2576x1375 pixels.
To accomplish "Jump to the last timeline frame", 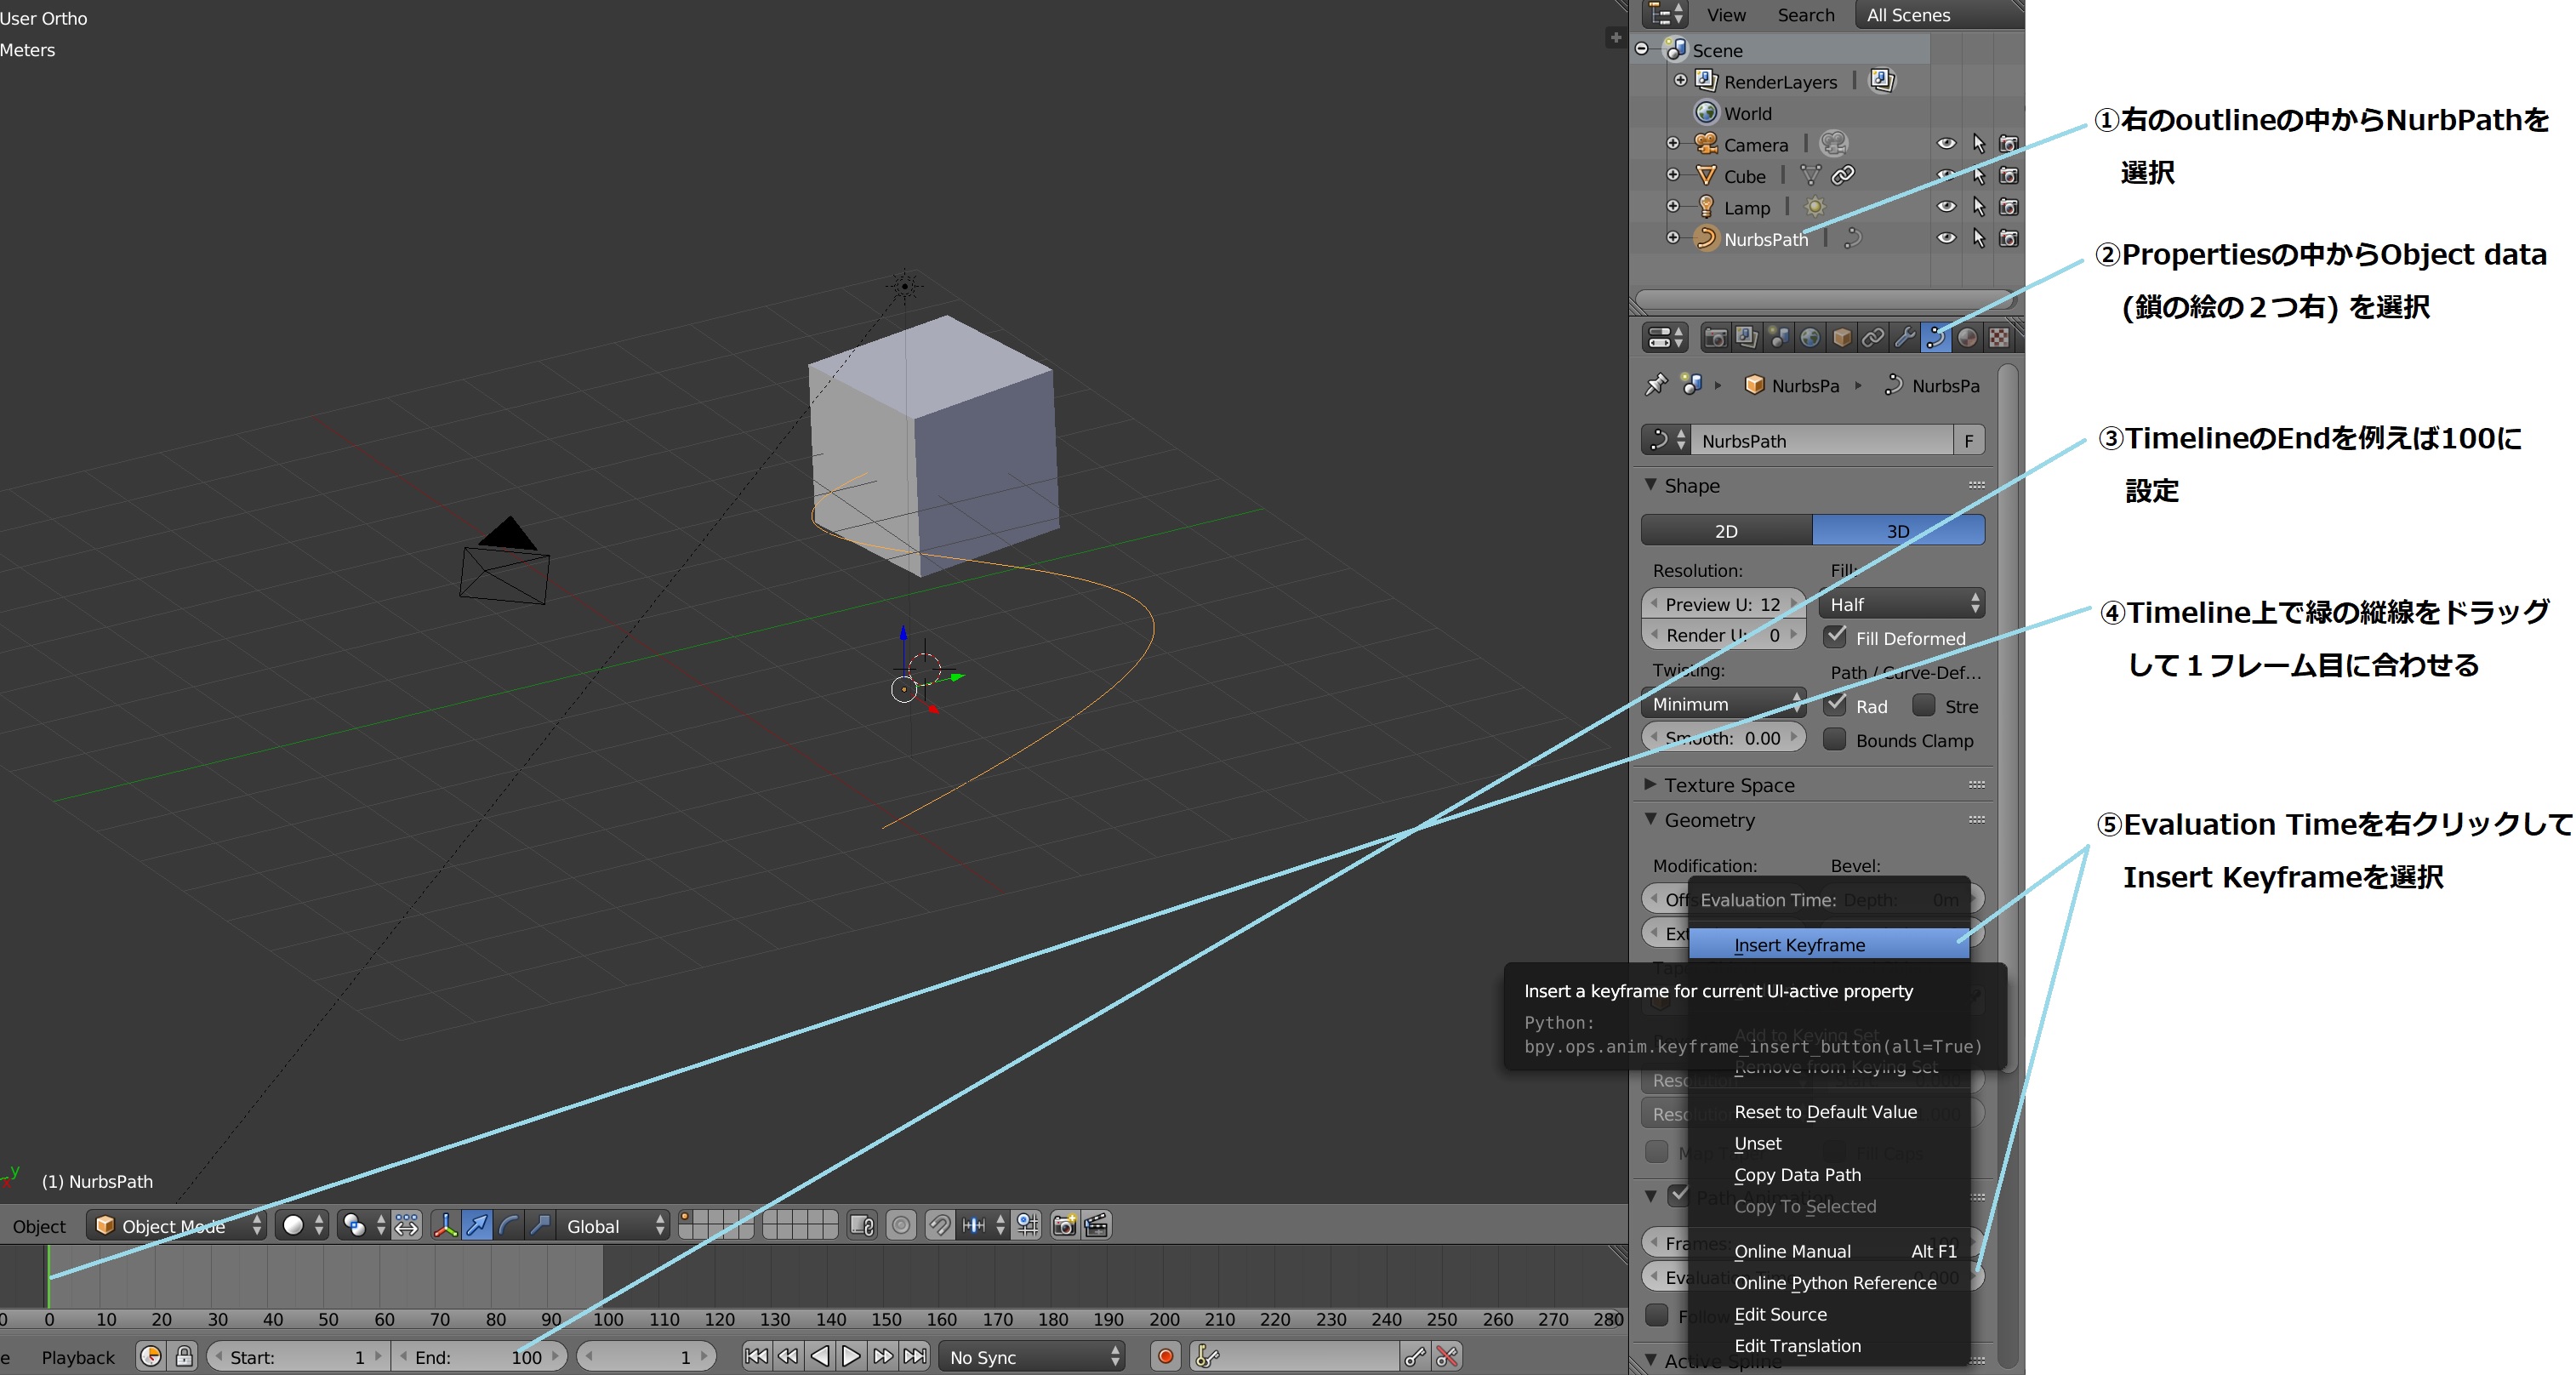I will point(915,1357).
